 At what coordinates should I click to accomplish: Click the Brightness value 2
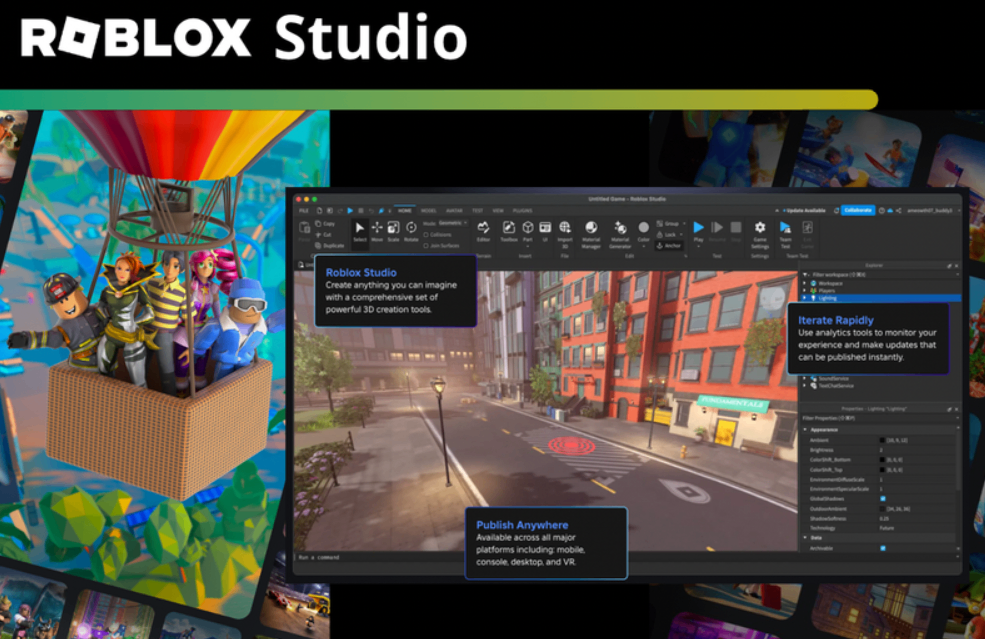tap(881, 450)
